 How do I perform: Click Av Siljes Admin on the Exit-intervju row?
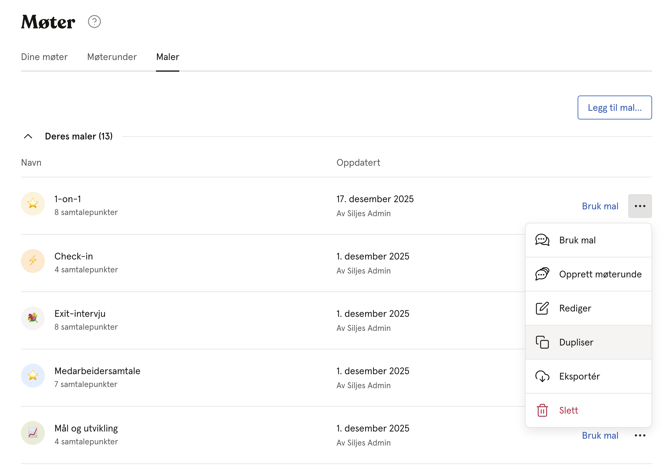point(364,328)
